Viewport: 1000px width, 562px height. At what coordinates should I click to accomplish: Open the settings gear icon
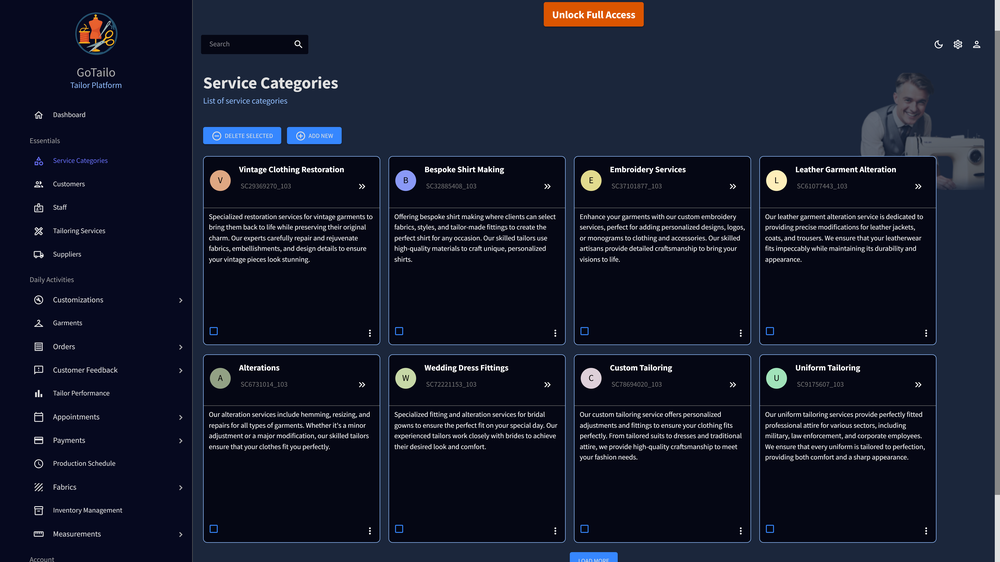[957, 45]
